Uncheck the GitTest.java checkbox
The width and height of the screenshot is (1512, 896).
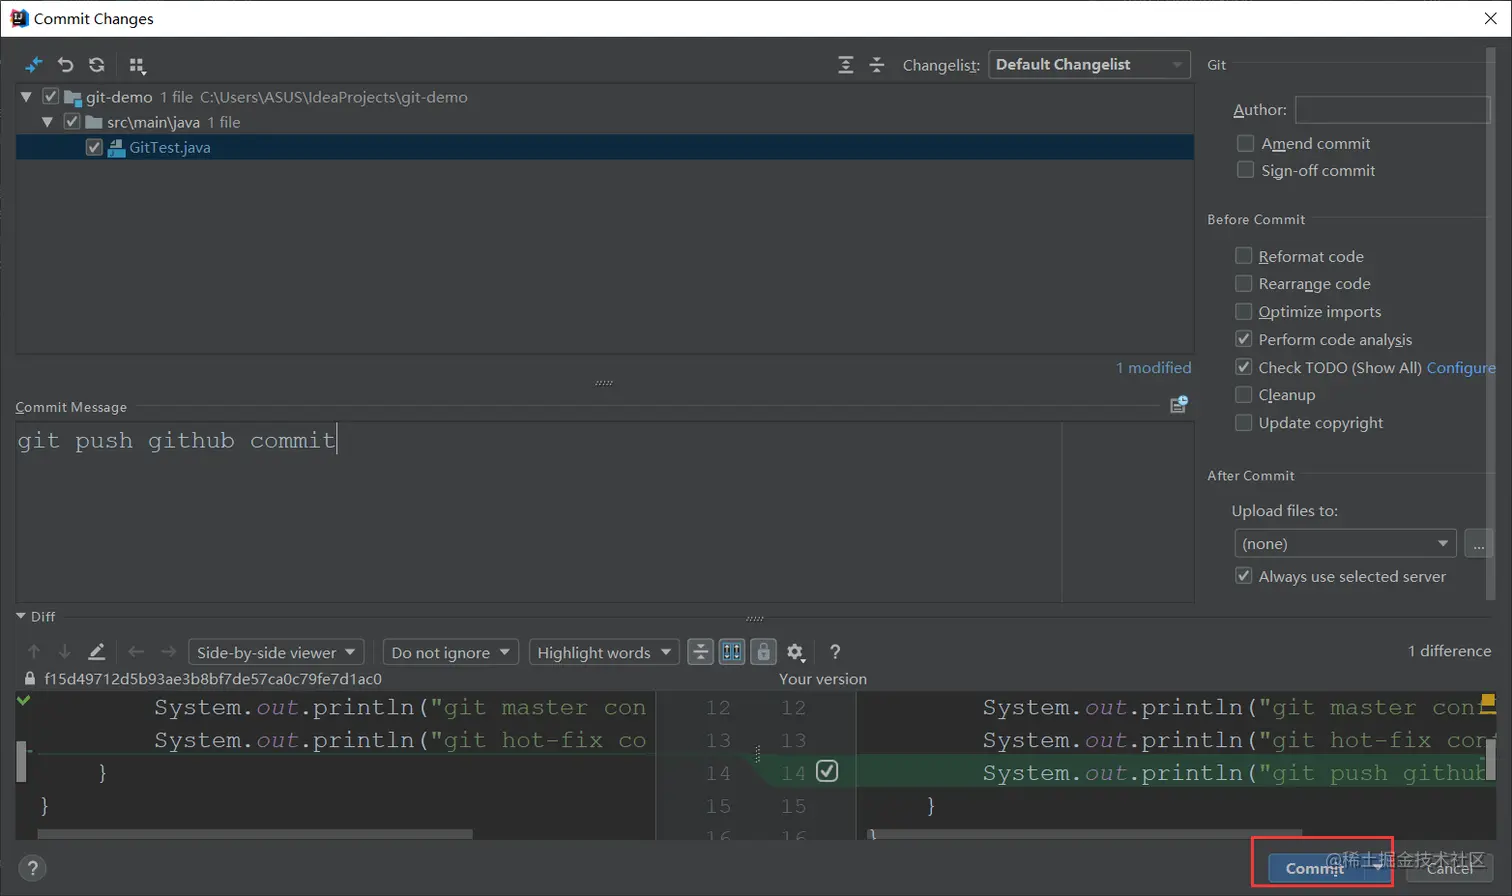coord(94,147)
